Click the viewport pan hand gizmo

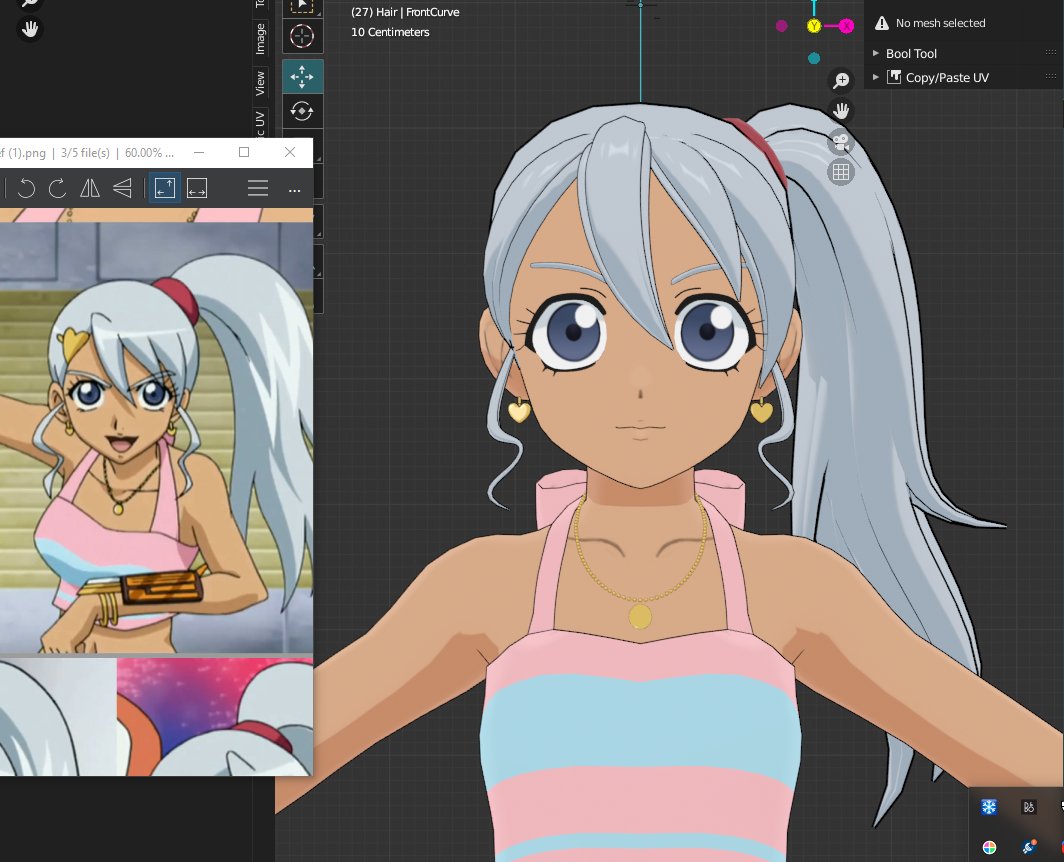click(x=841, y=111)
